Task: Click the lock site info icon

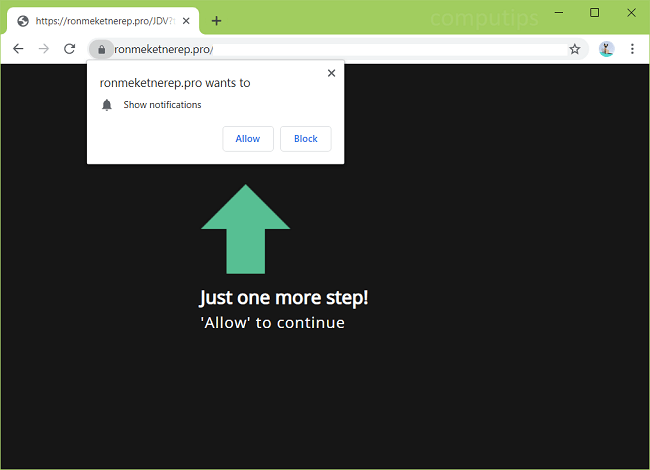Action: point(101,49)
